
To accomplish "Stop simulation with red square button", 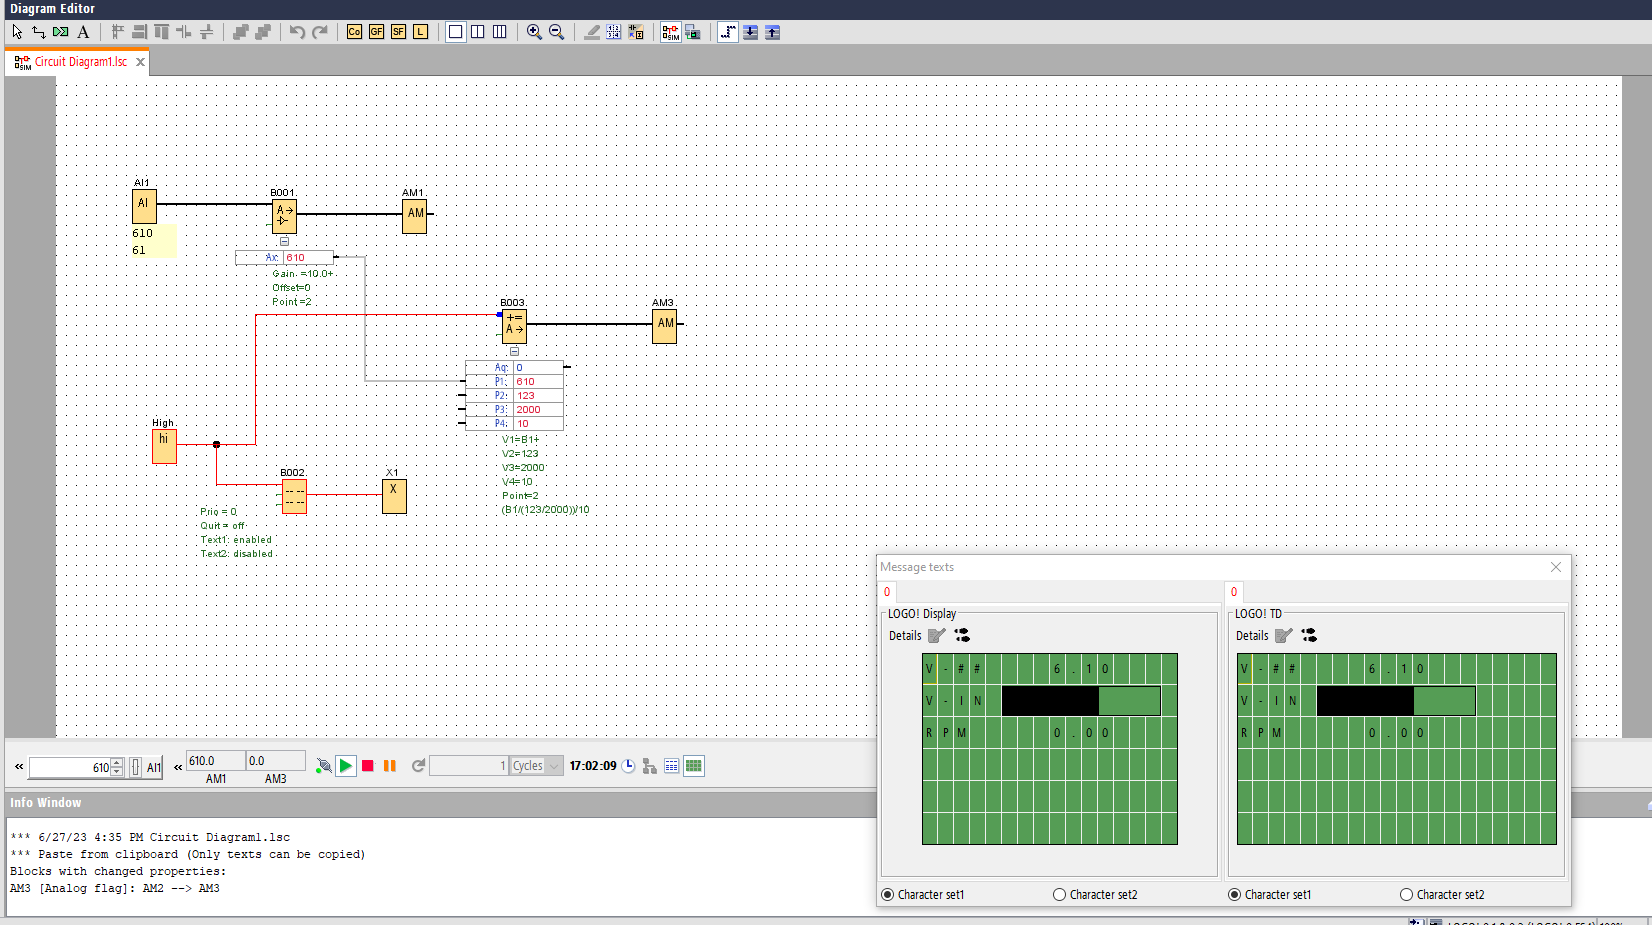I will click(x=367, y=766).
